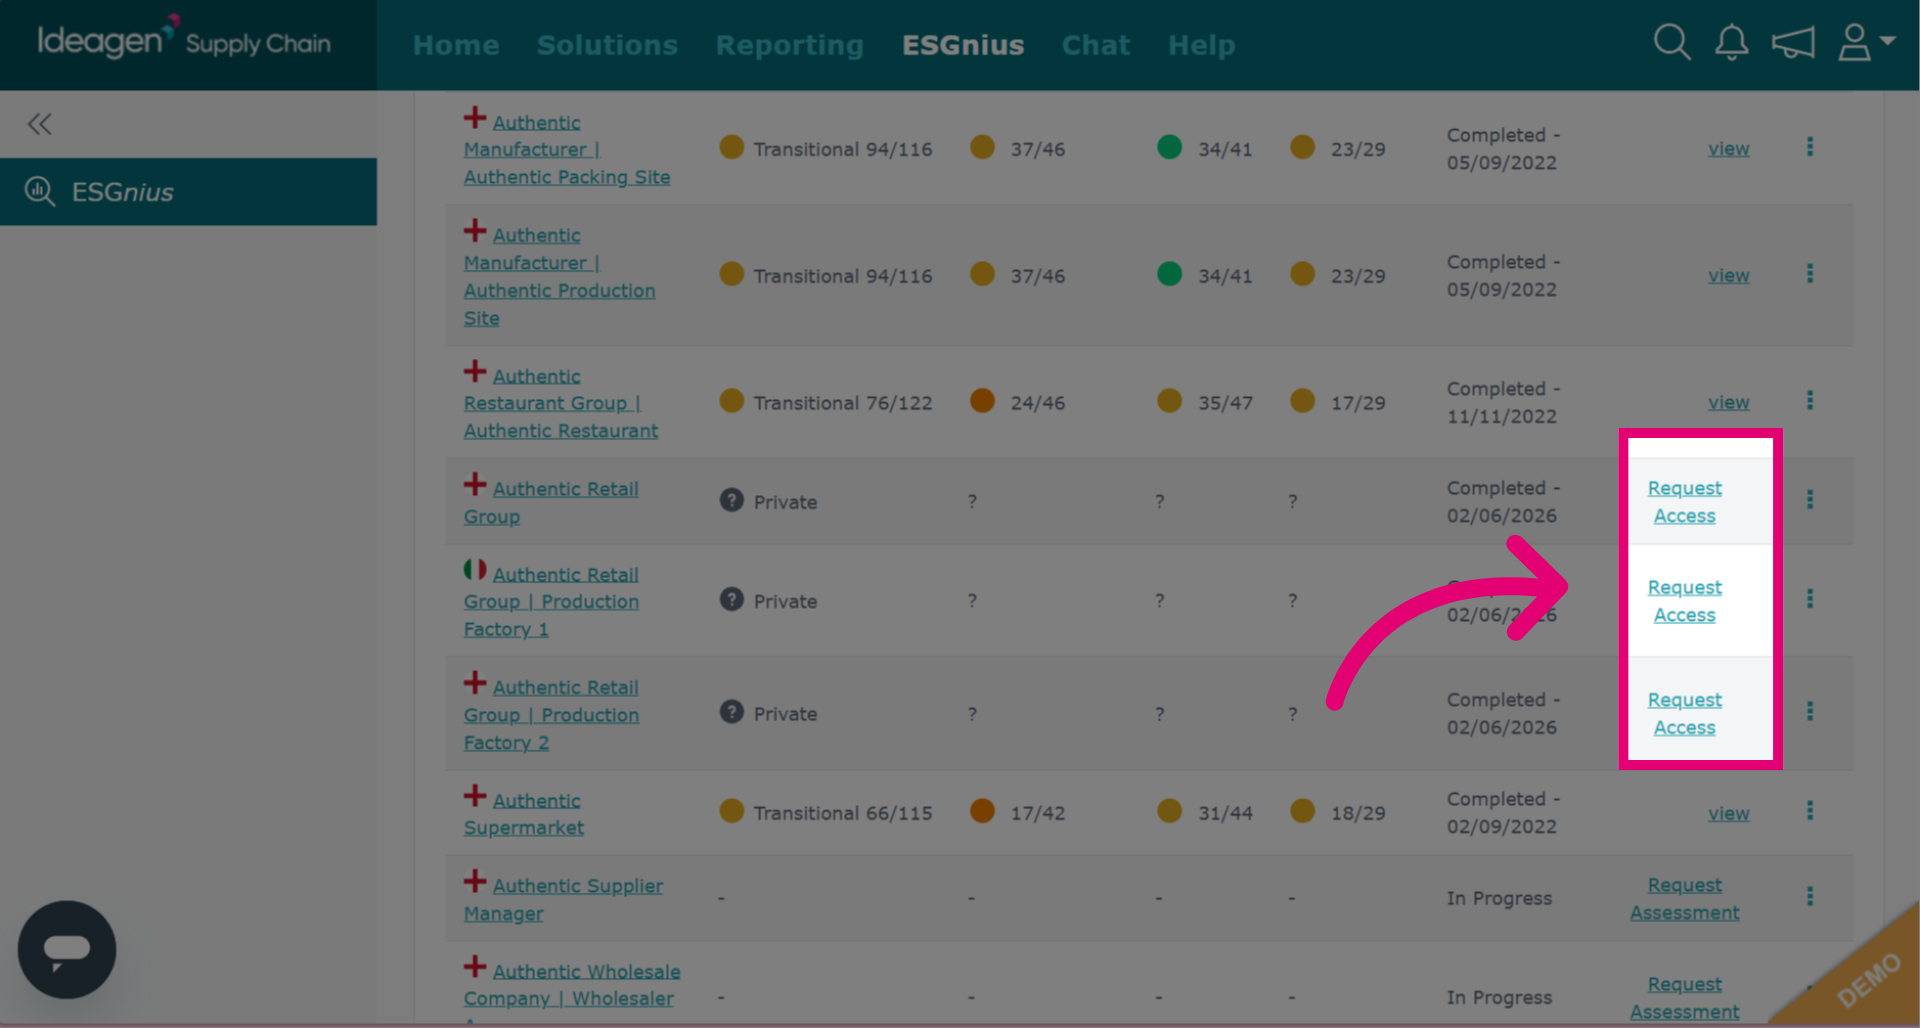This screenshot has height=1028, width=1920.
Task: Open Chat menu
Action: pyautogui.click(x=1096, y=45)
